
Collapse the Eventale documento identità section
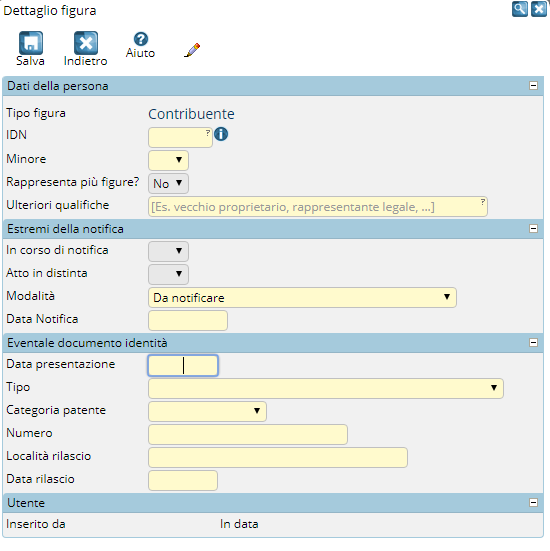[533, 343]
